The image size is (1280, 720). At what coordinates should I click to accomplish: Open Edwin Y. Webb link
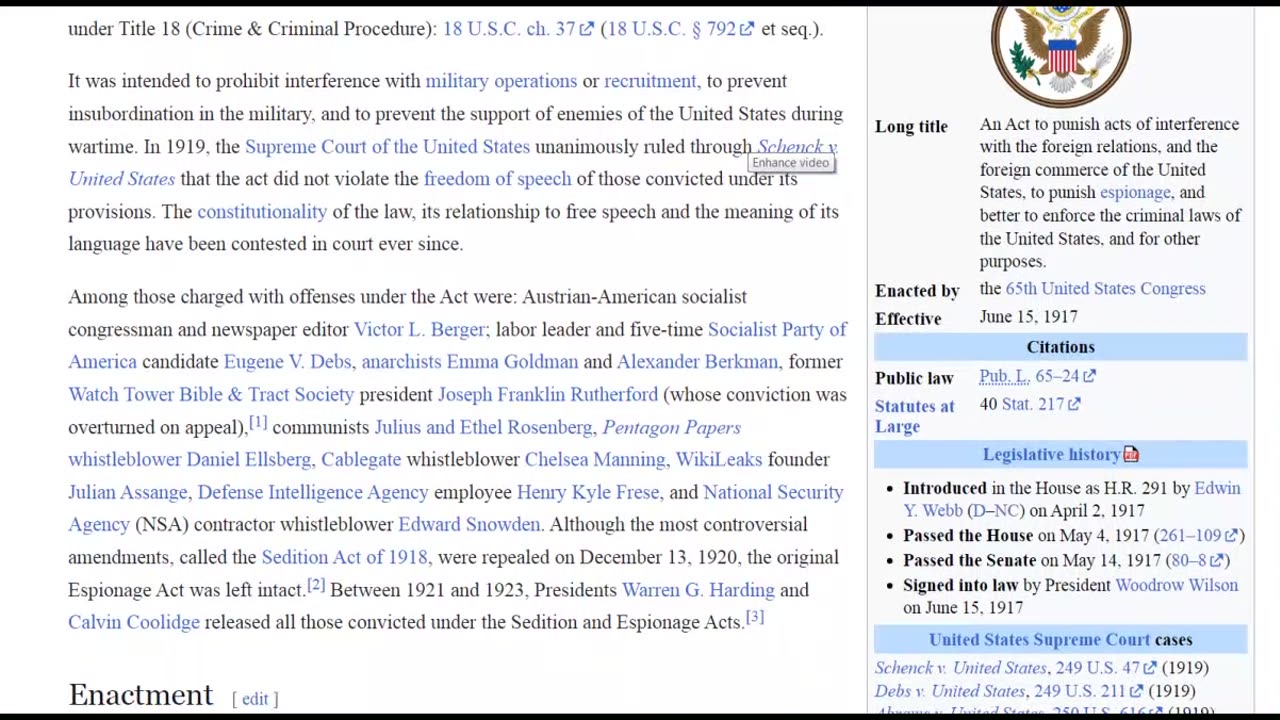tap(1217, 488)
